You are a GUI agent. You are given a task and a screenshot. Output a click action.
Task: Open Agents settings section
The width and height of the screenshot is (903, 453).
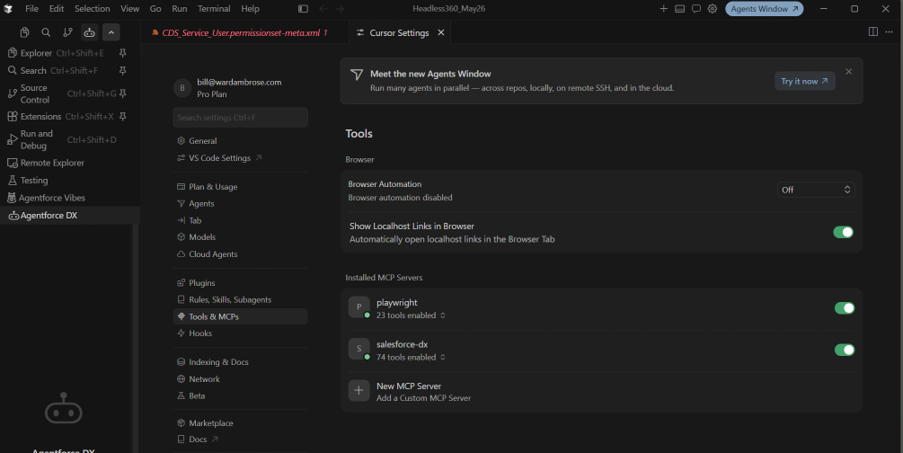point(201,203)
